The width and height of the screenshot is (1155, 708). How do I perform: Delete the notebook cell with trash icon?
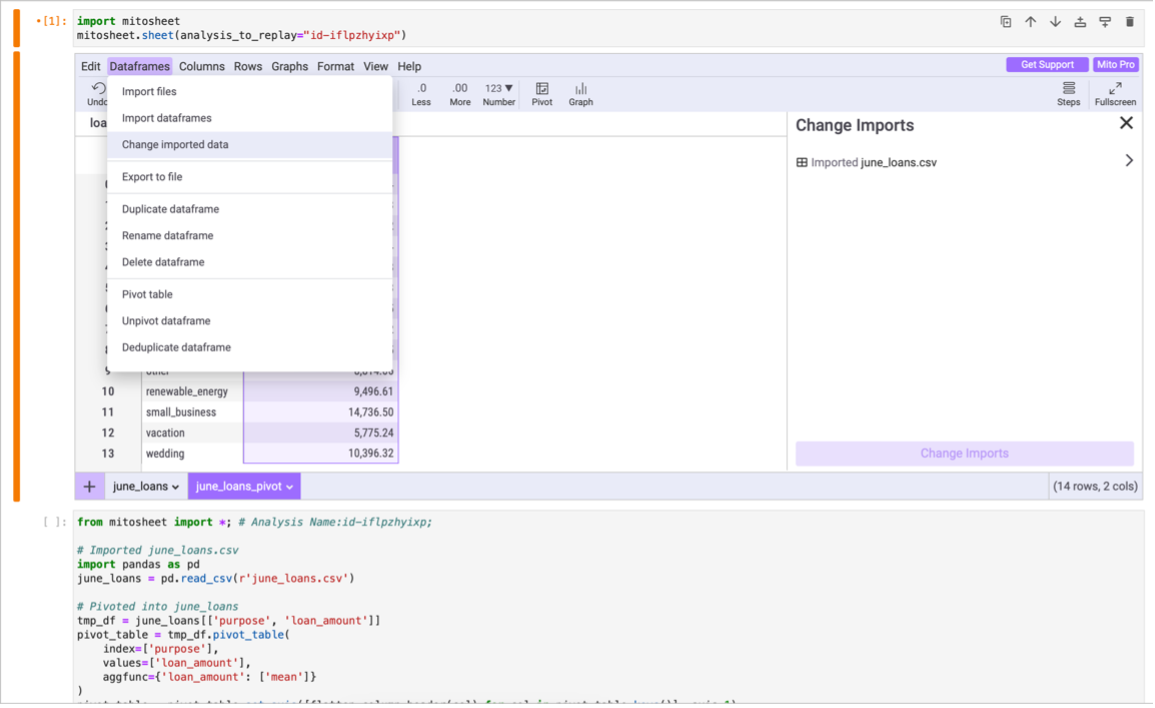[1130, 22]
